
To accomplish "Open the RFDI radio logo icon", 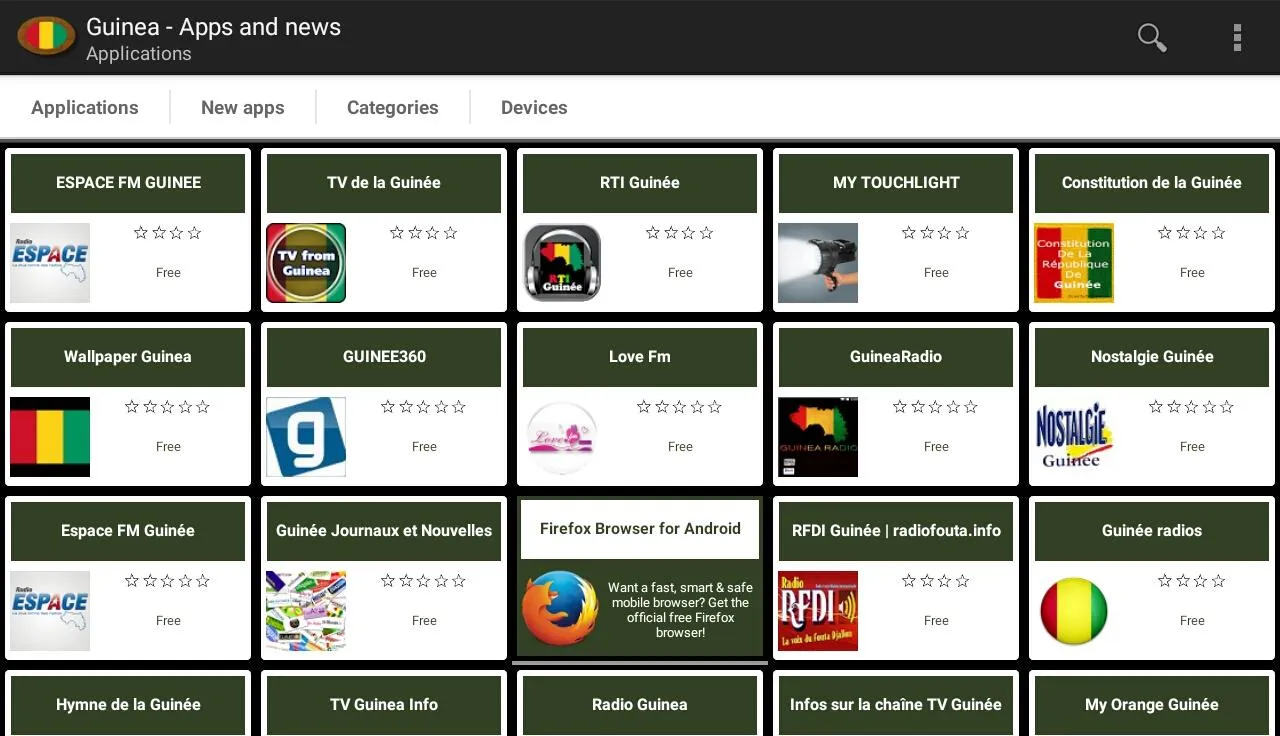I will point(818,611).
